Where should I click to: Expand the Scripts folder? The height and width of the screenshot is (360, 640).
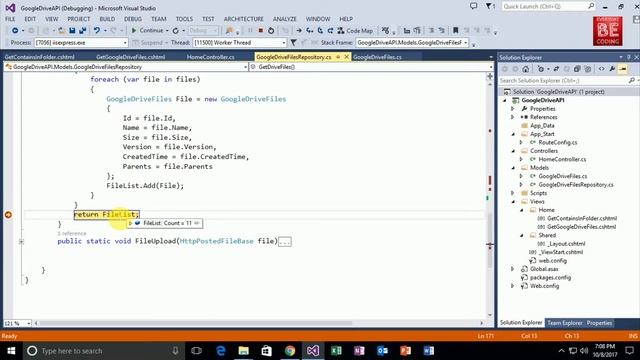click(513, 193)
